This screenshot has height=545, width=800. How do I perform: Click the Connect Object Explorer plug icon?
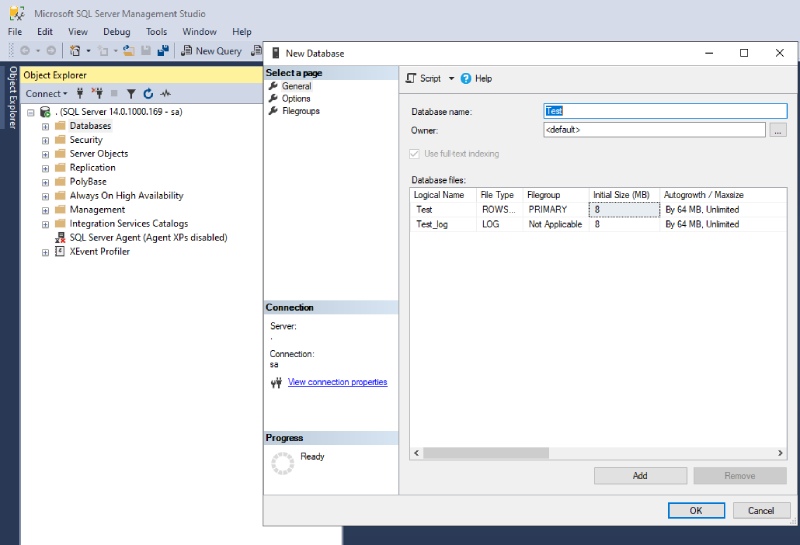coord(81,93)
